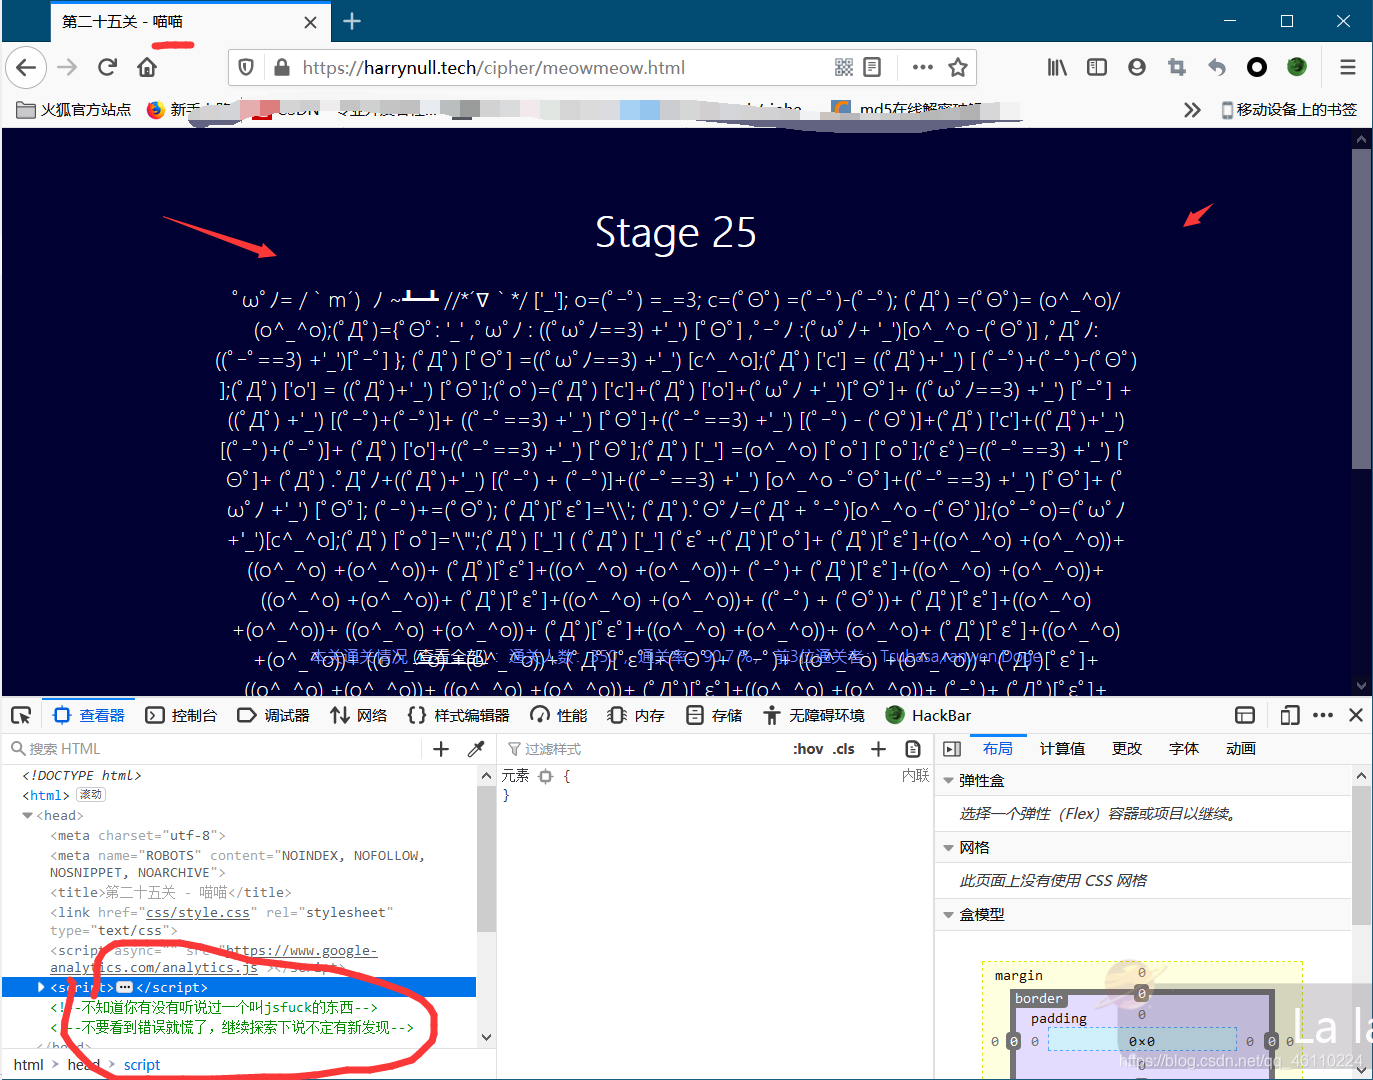Switch devtools dock frame icon
The image size is (1373, 1080).
(1245, 715)
